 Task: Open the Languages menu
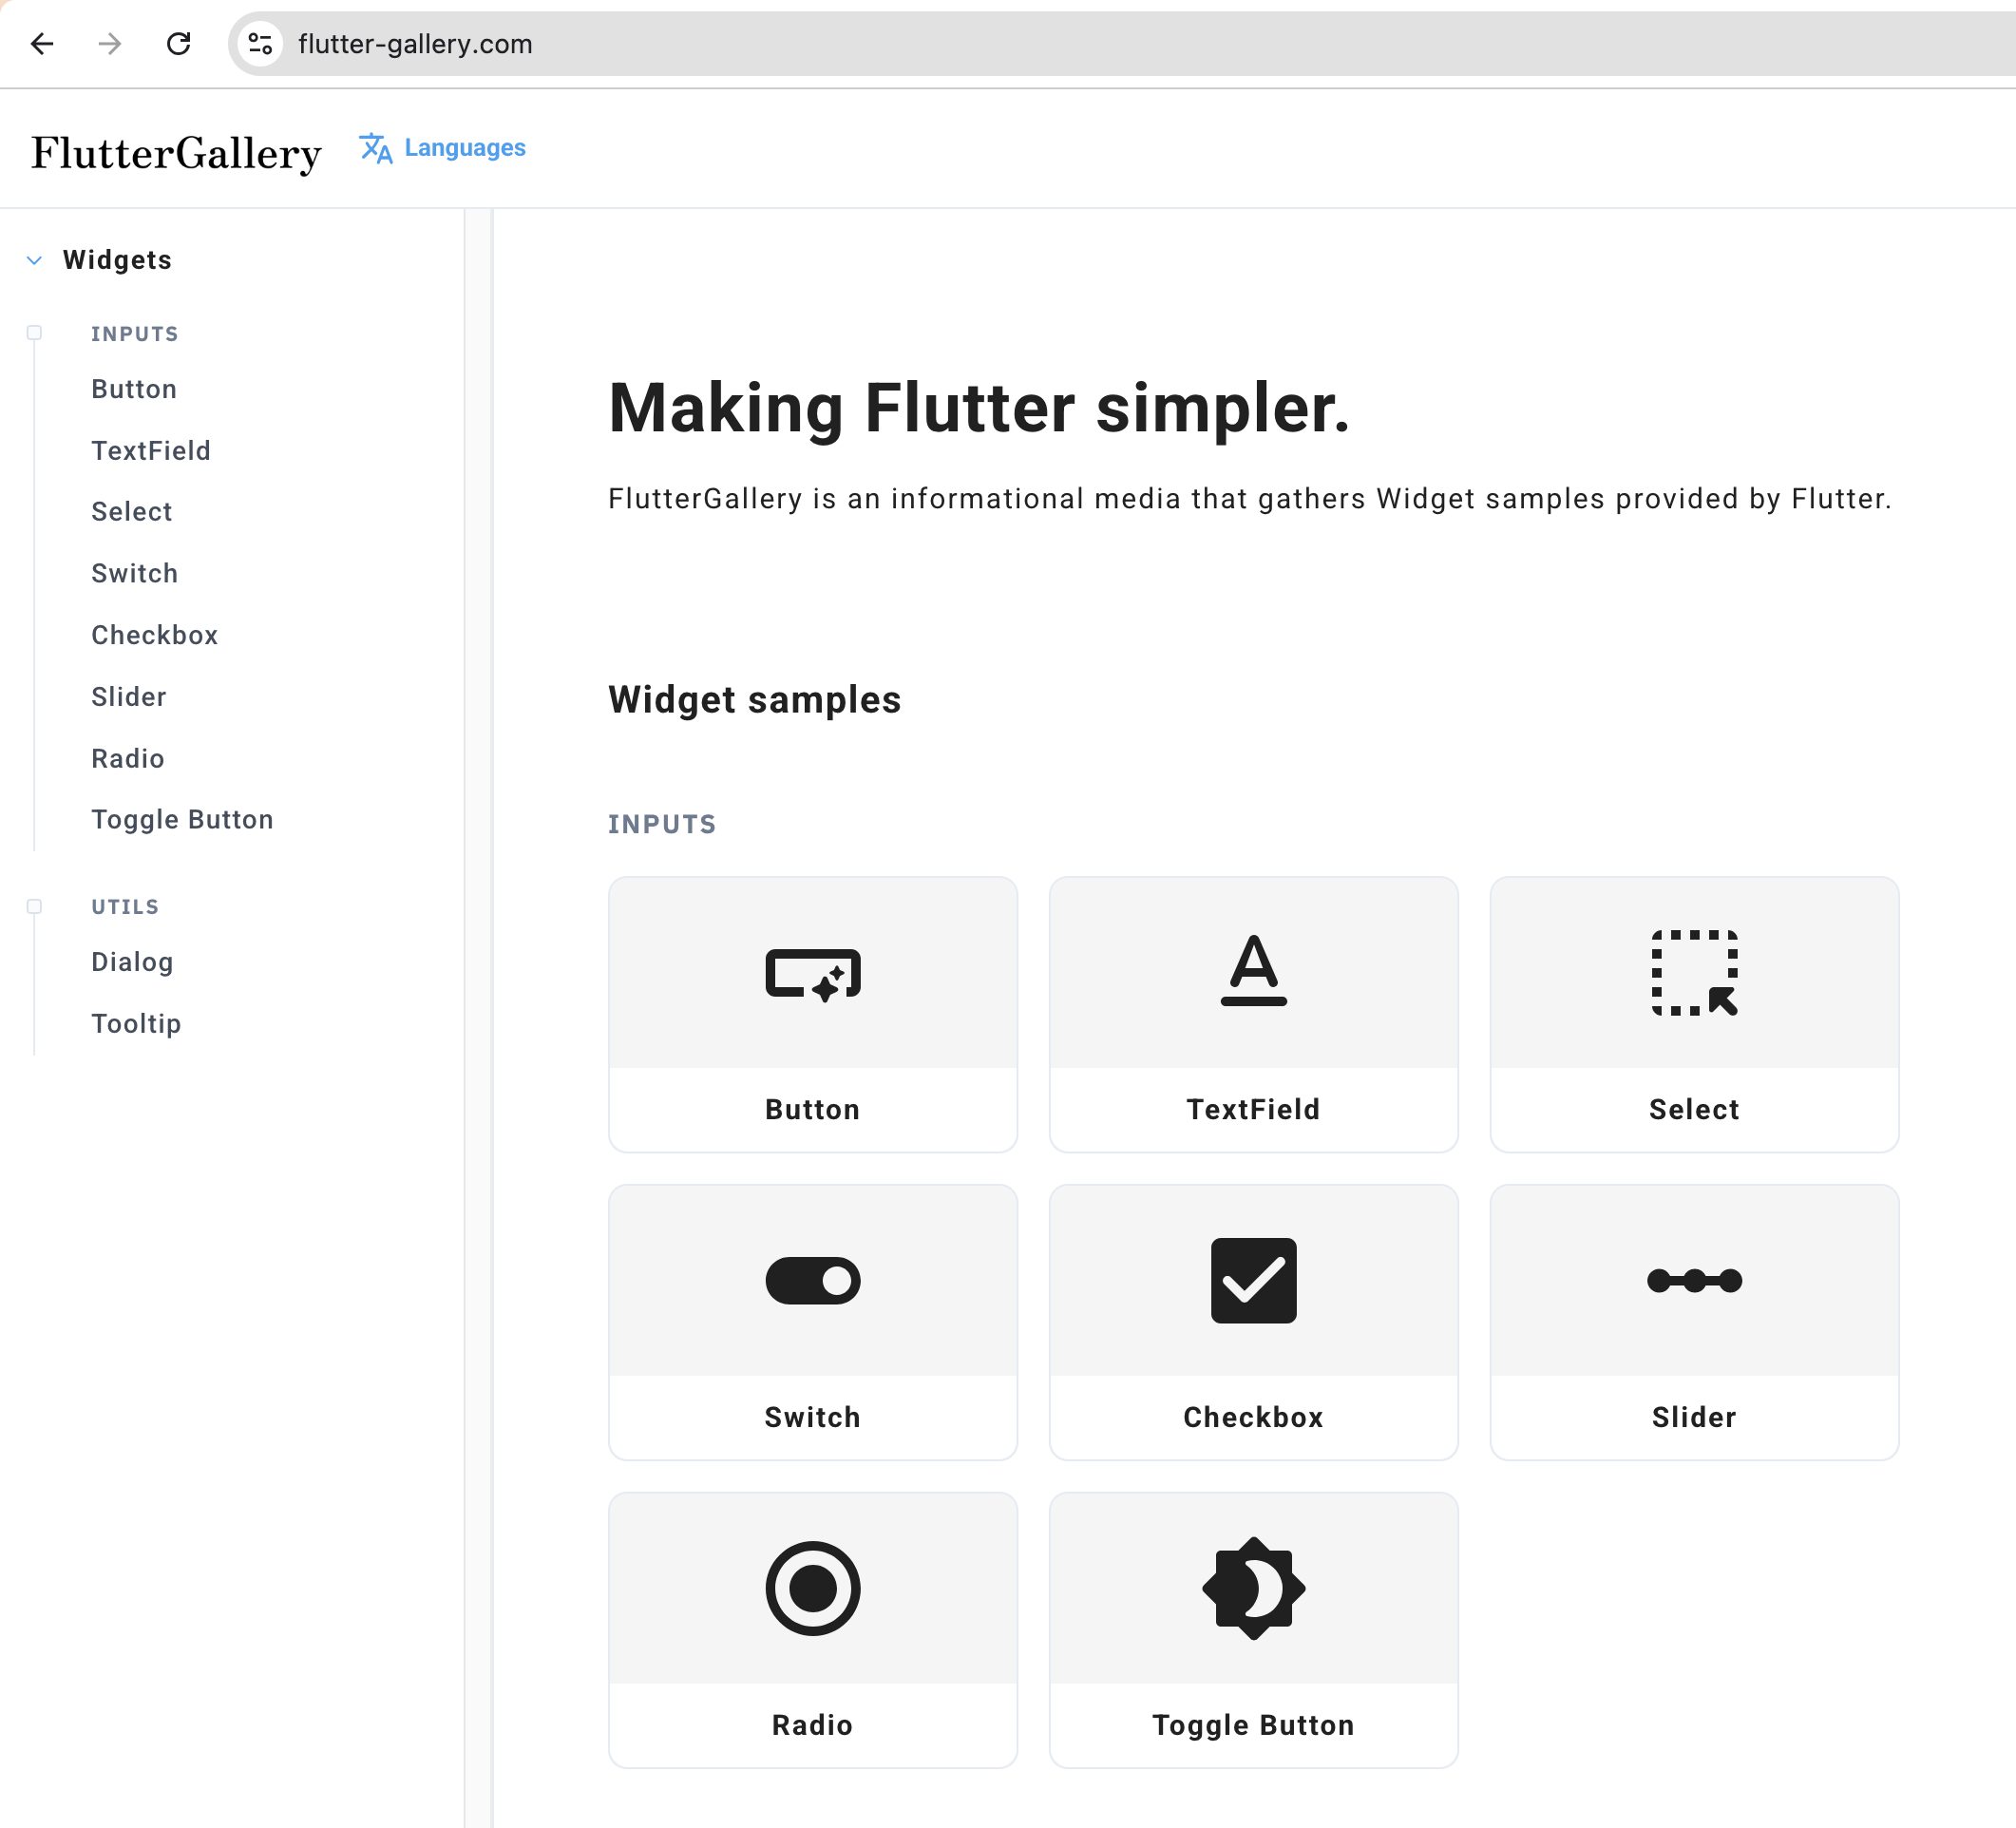tap(442, 148)
